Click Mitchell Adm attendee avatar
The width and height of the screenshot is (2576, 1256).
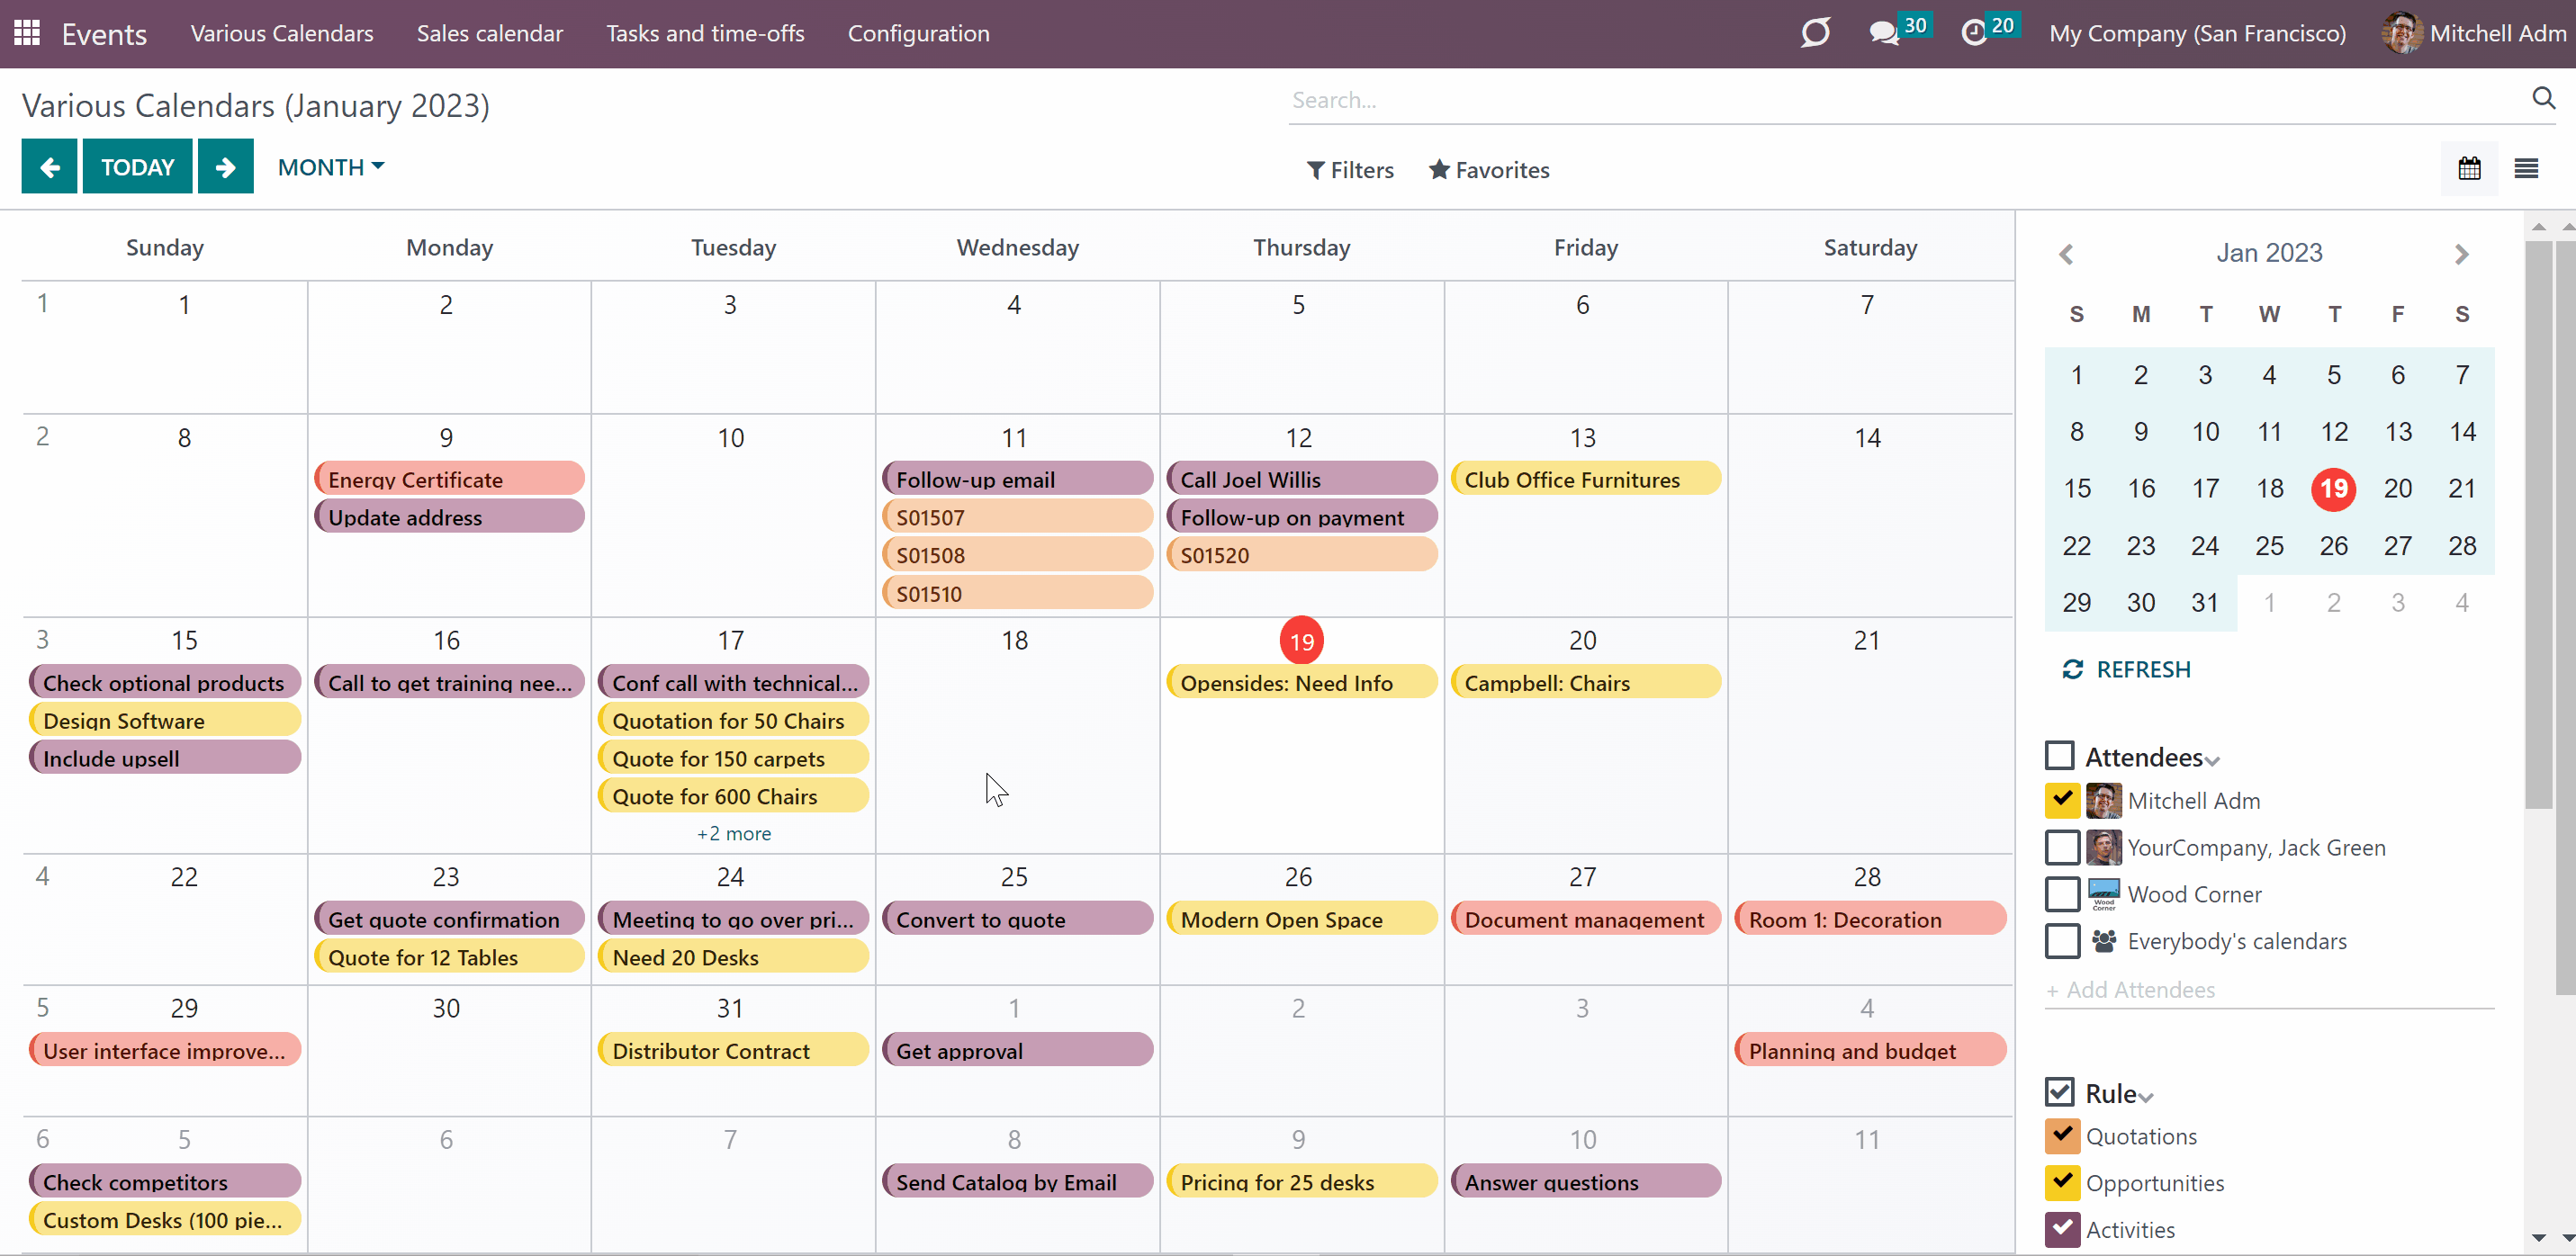[x=2103, y=800]
